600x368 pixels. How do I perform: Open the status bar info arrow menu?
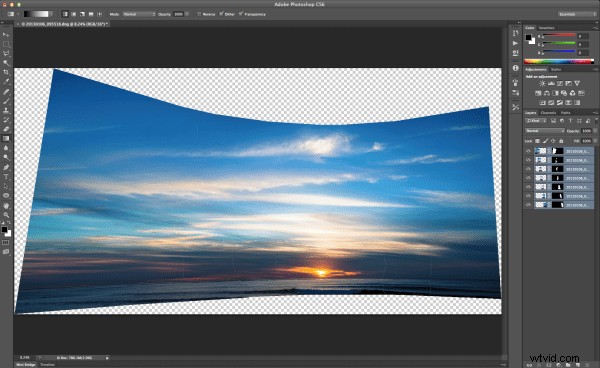[107, 358]
